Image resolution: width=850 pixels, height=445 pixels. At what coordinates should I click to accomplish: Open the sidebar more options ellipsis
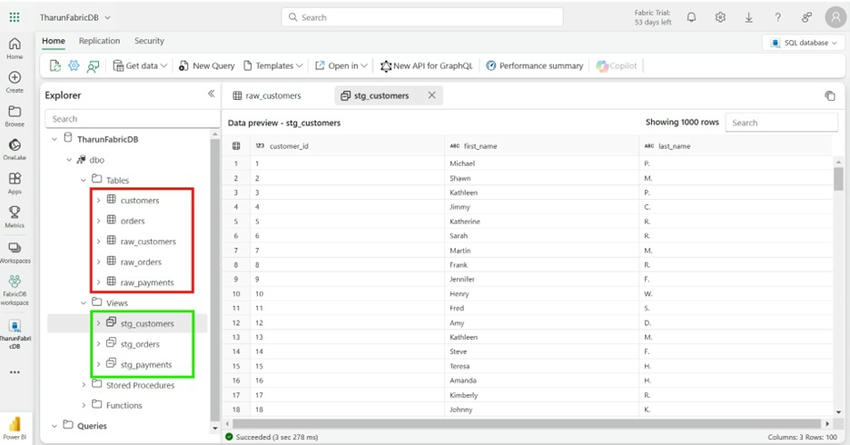pyautogui.click(x=15, y=372)
